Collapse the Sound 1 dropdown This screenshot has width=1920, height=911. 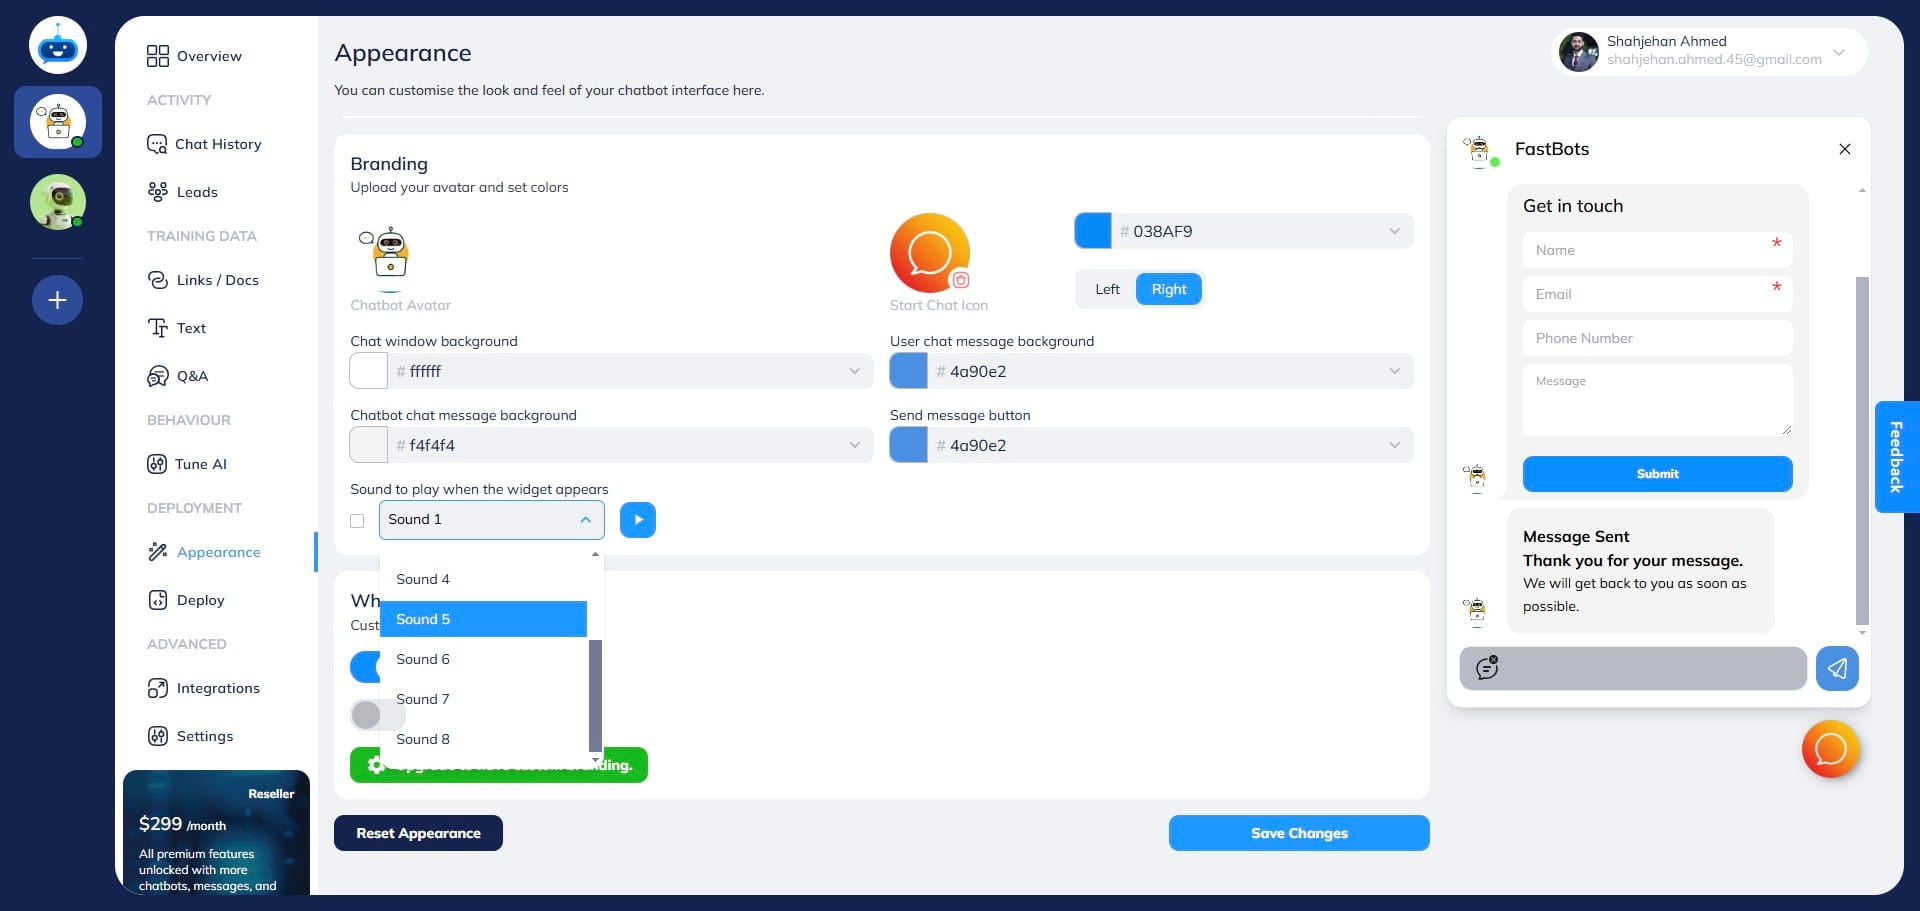(492, 520)
